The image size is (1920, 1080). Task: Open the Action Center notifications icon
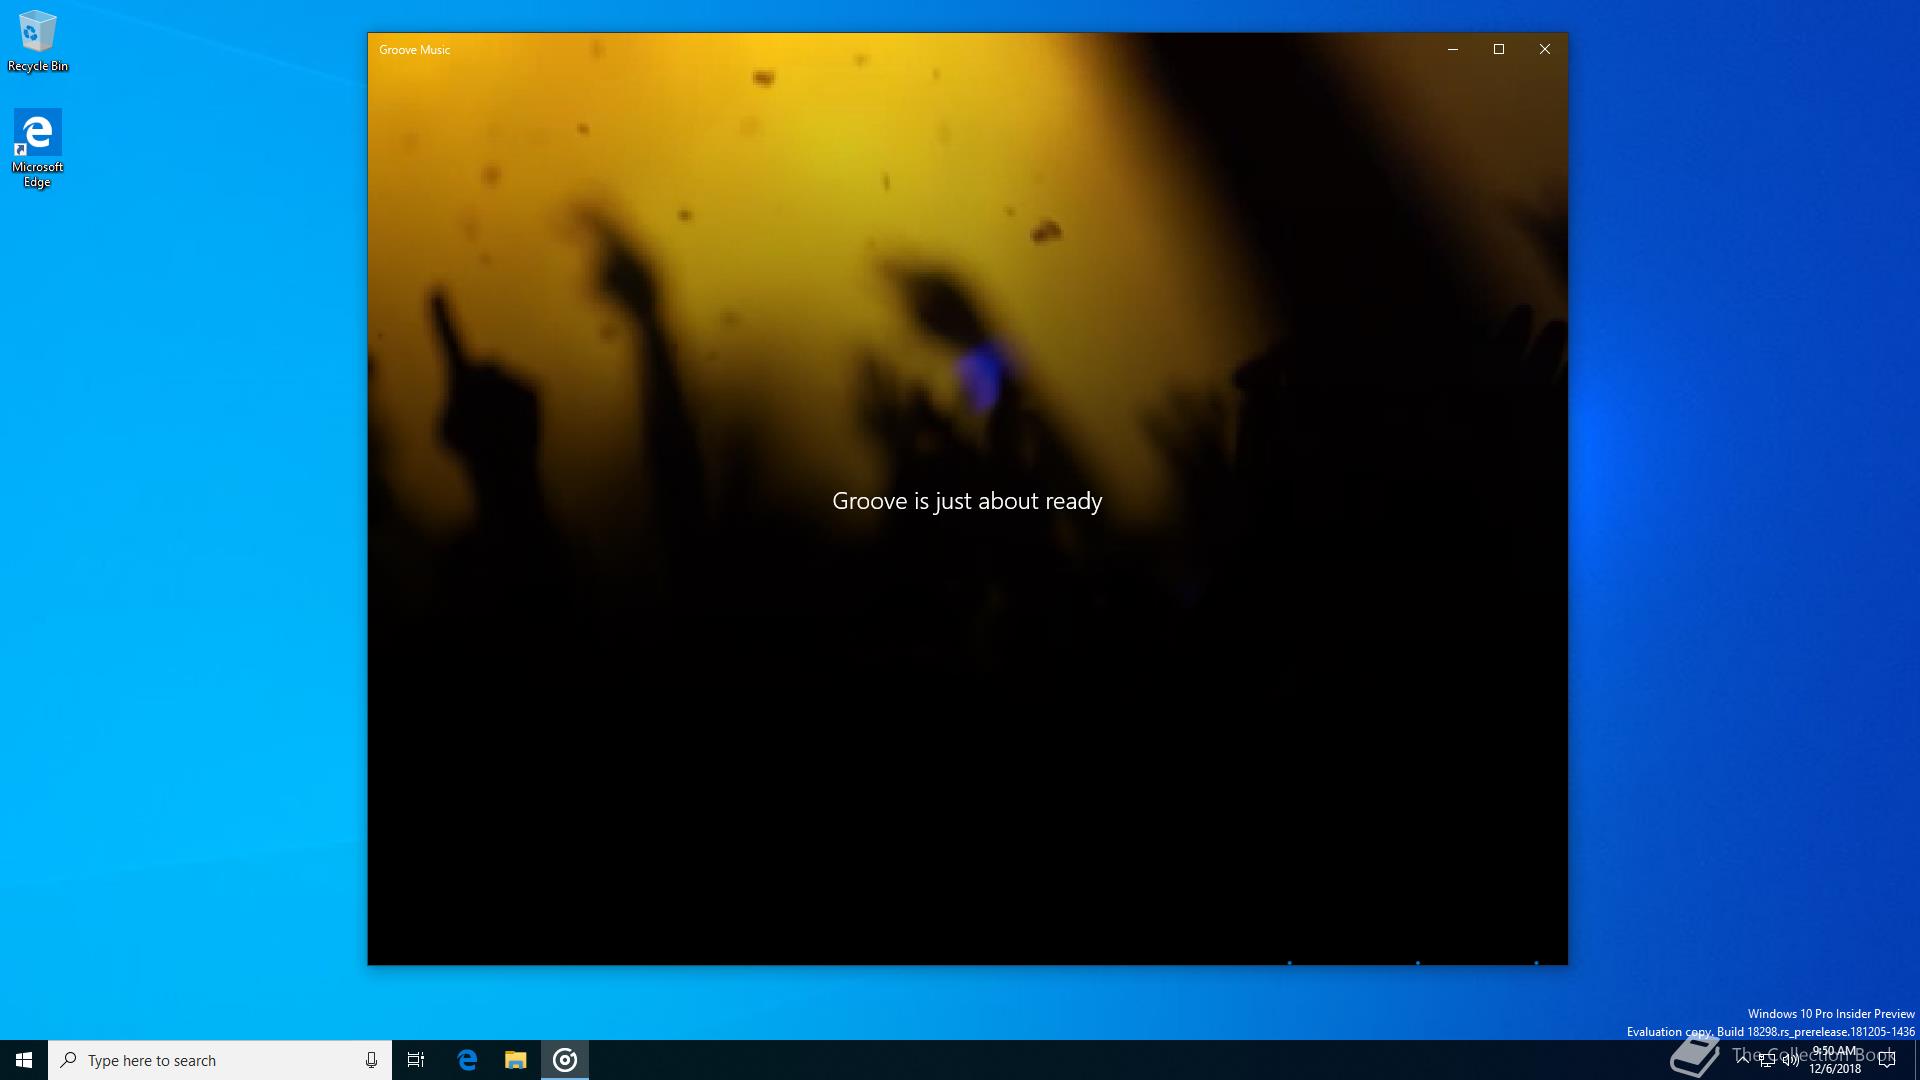[1887, 1060]
